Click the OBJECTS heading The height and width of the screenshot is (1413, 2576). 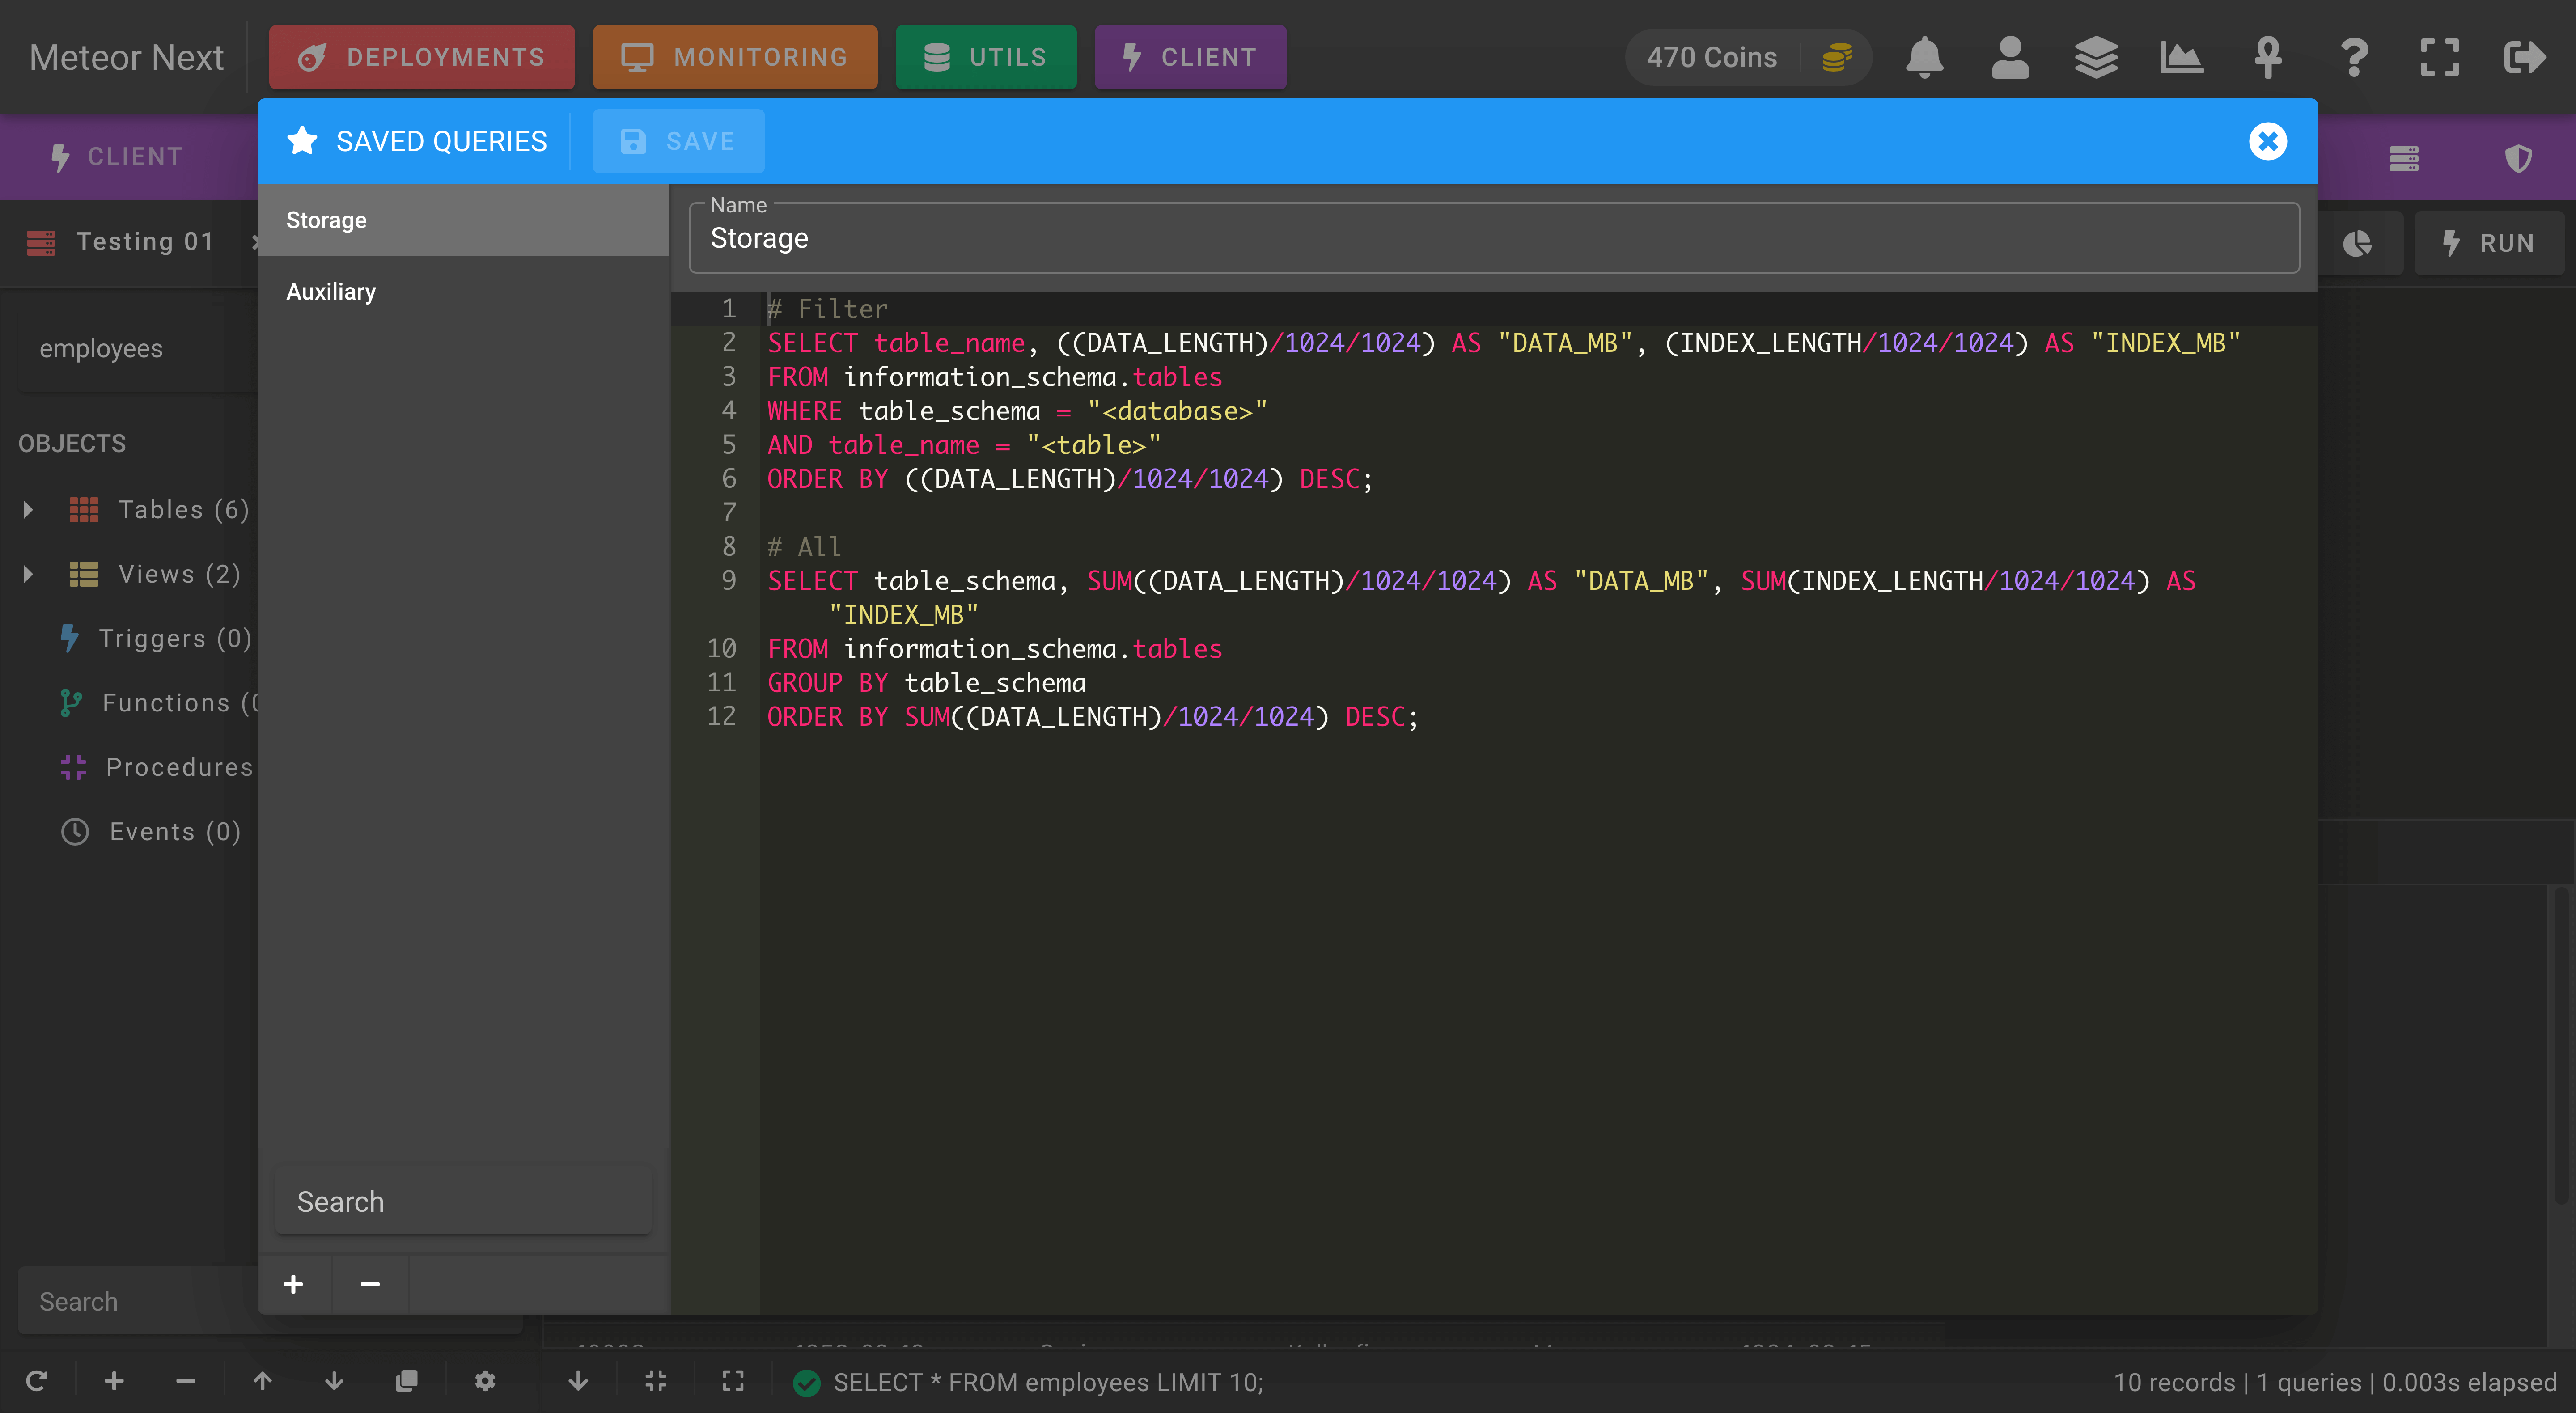tap(72, 444)
